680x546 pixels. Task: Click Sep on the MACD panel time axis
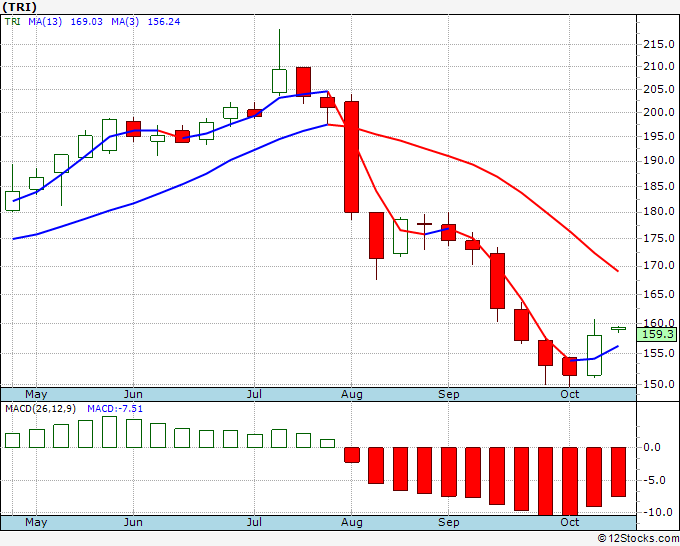click(x=448, y=522)
